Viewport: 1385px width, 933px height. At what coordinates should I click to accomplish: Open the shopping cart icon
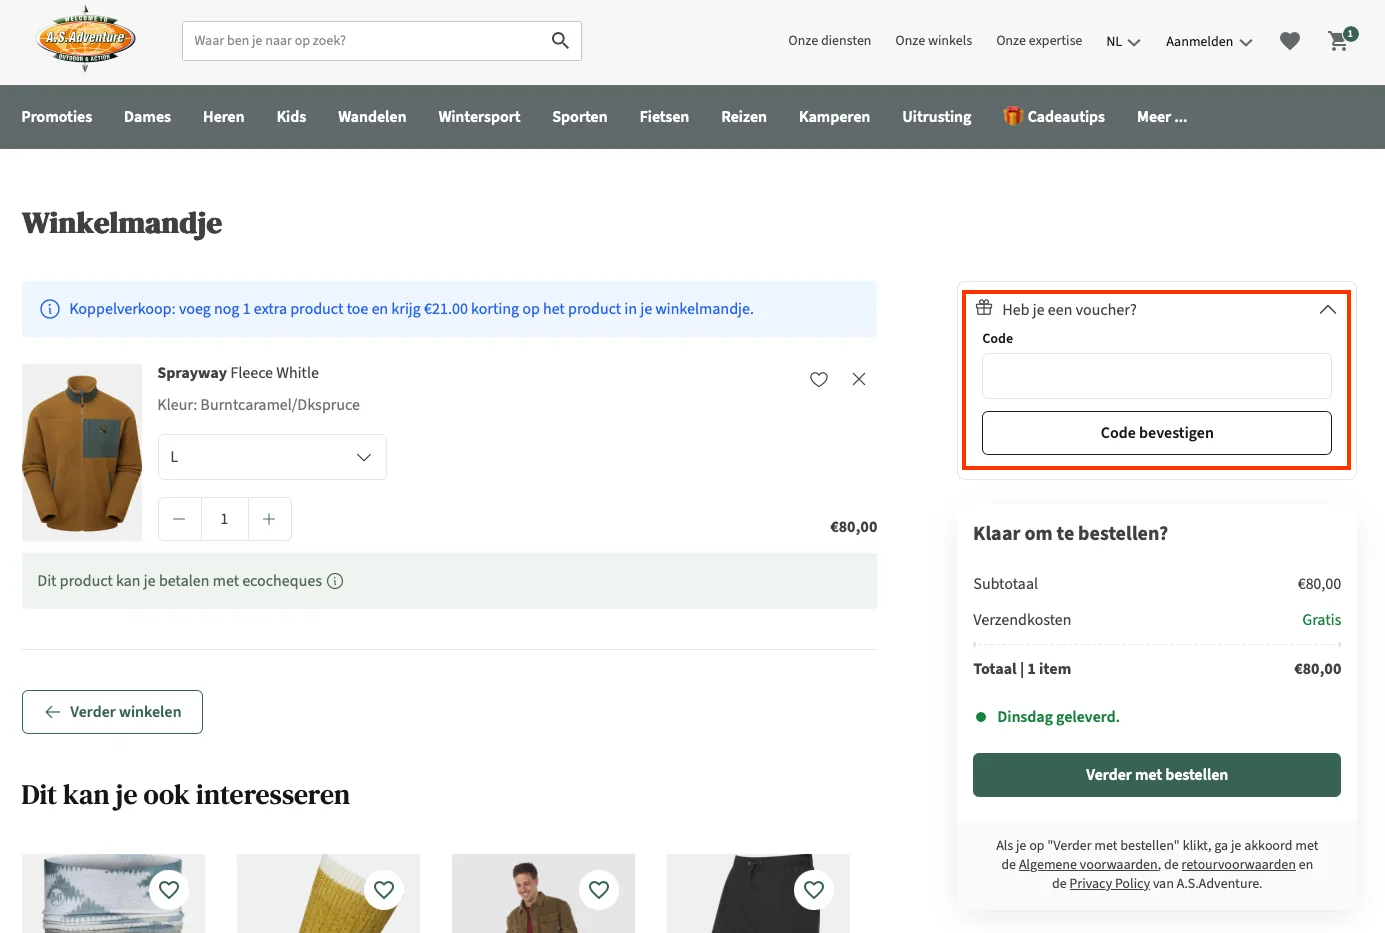(1338, 41)
